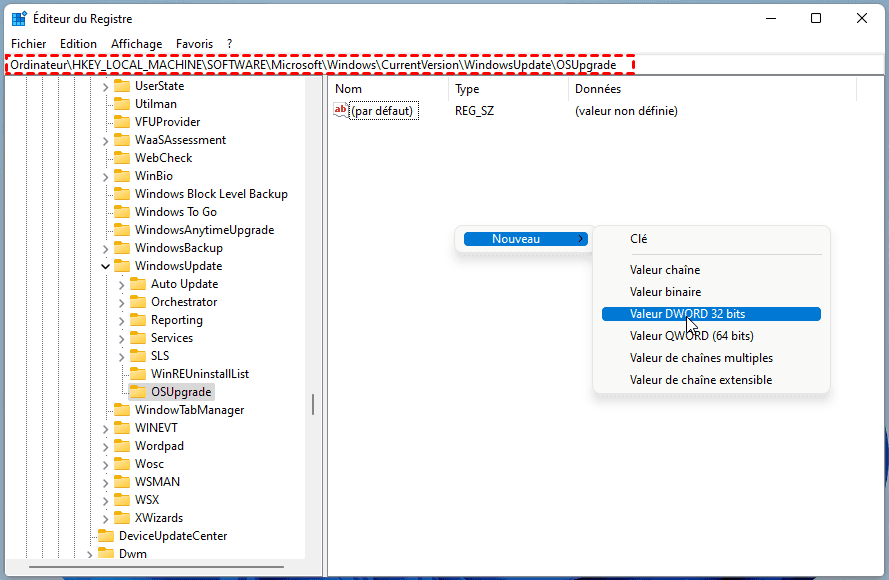This screenshot has height=580, width=889.
Task: Click the tree pane horizontal scrollbar
Action: [156, 566]
